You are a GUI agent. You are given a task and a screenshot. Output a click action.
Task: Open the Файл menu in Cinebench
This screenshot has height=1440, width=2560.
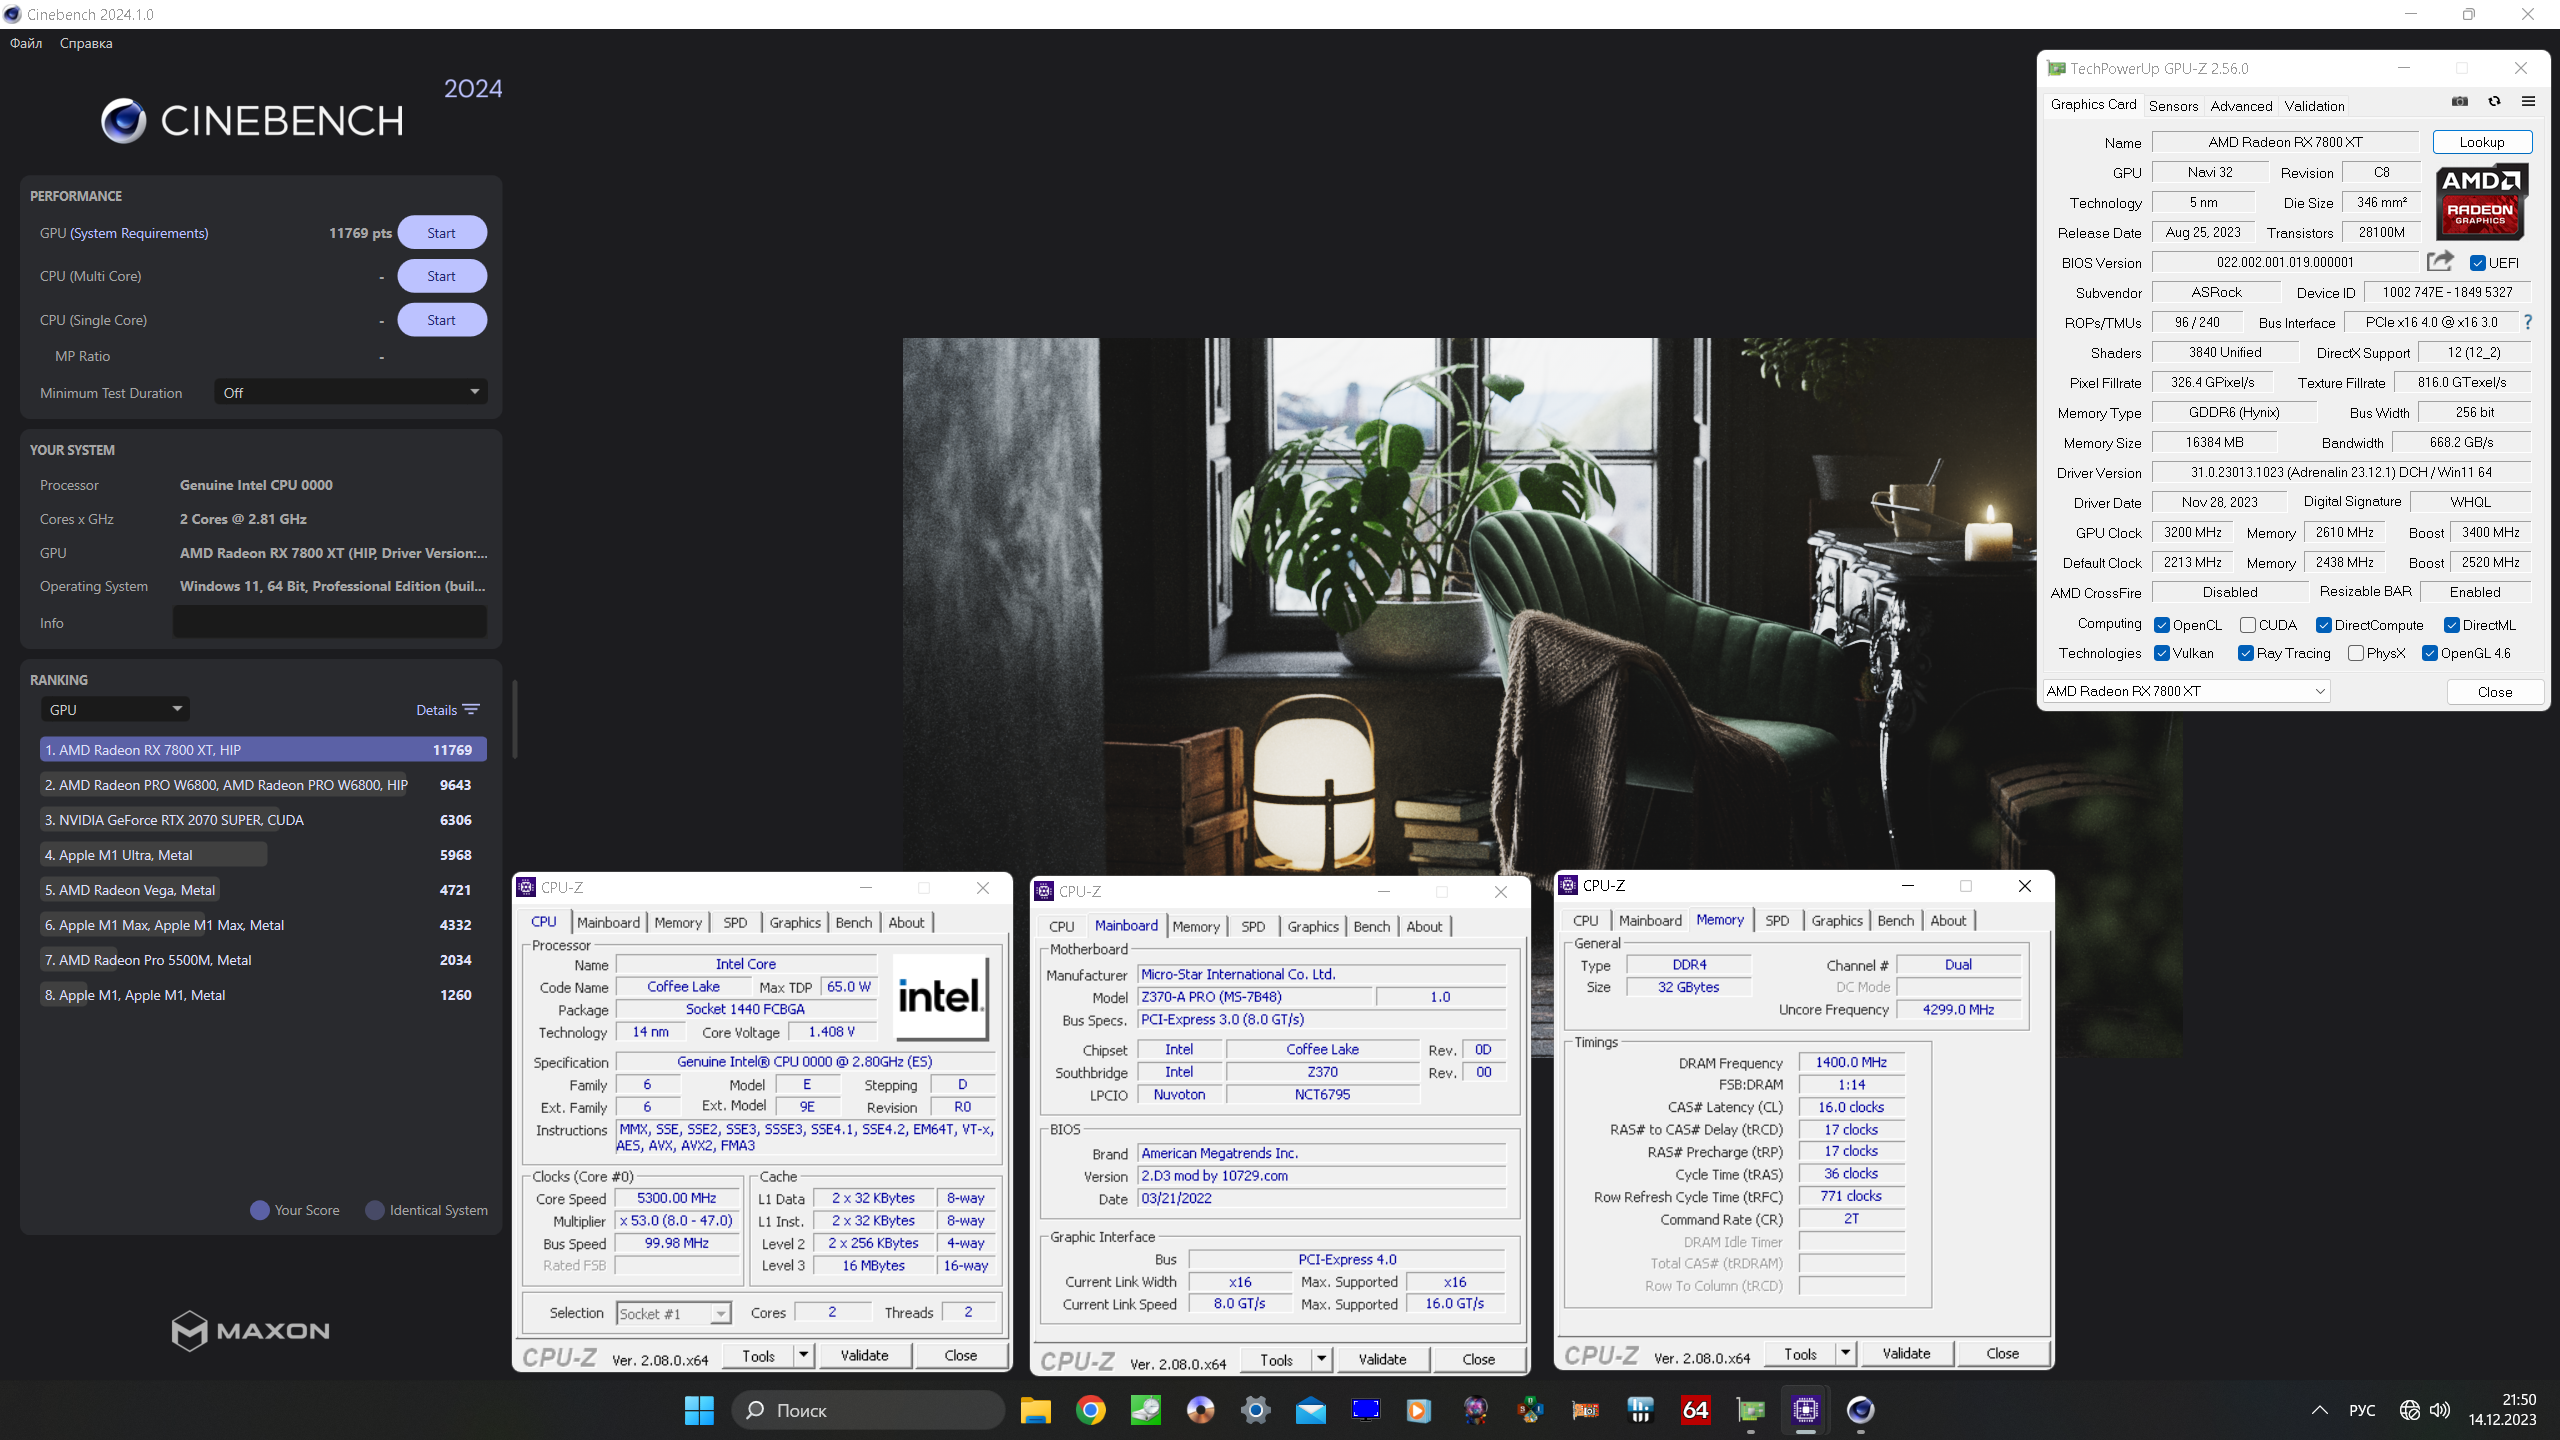pos(26,43)
